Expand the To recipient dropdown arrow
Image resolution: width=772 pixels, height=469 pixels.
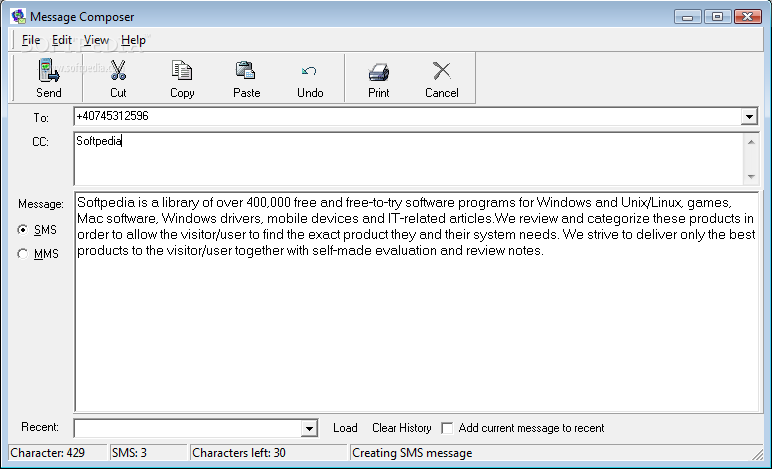pos(749,117)
